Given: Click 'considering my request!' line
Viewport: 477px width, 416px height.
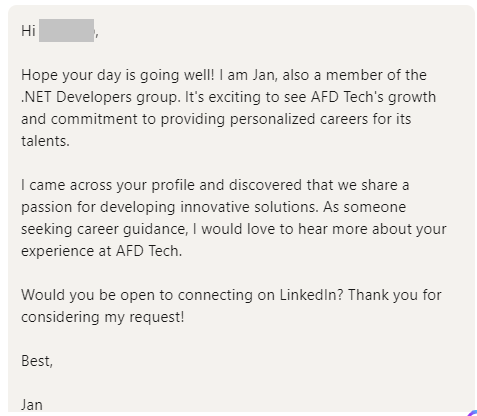Looking at the screenshot, I should tap(103, 317).
